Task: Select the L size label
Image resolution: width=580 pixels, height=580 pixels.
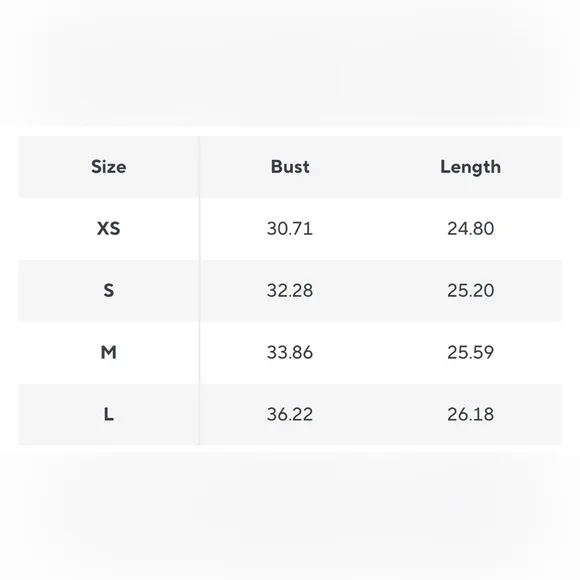Action: pos(109,414)
